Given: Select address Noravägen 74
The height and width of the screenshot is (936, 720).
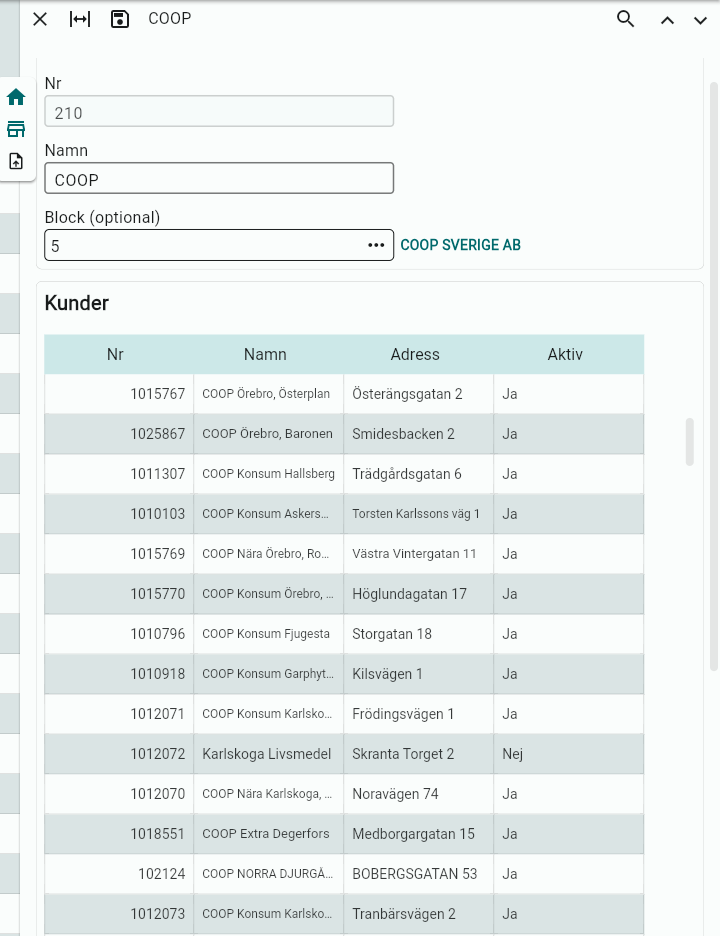Looking at the screenshot, I should pos(395,794).
